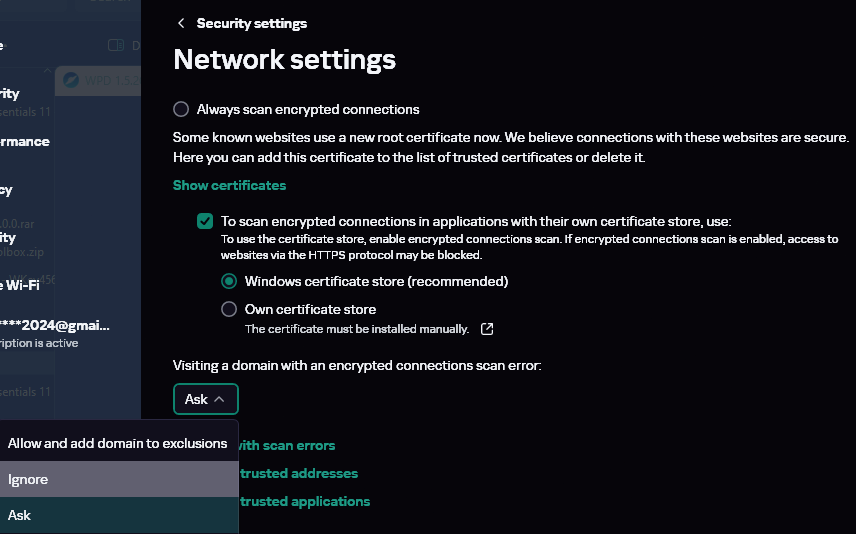Open the external link icon for manual certificate
This screenshot has width=856, height=534.
click(487, 329)
